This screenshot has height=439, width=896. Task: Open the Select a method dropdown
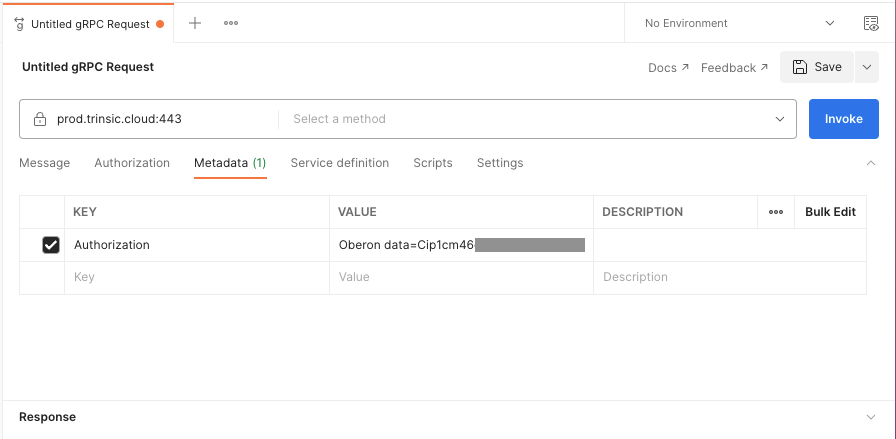point(537,119)
